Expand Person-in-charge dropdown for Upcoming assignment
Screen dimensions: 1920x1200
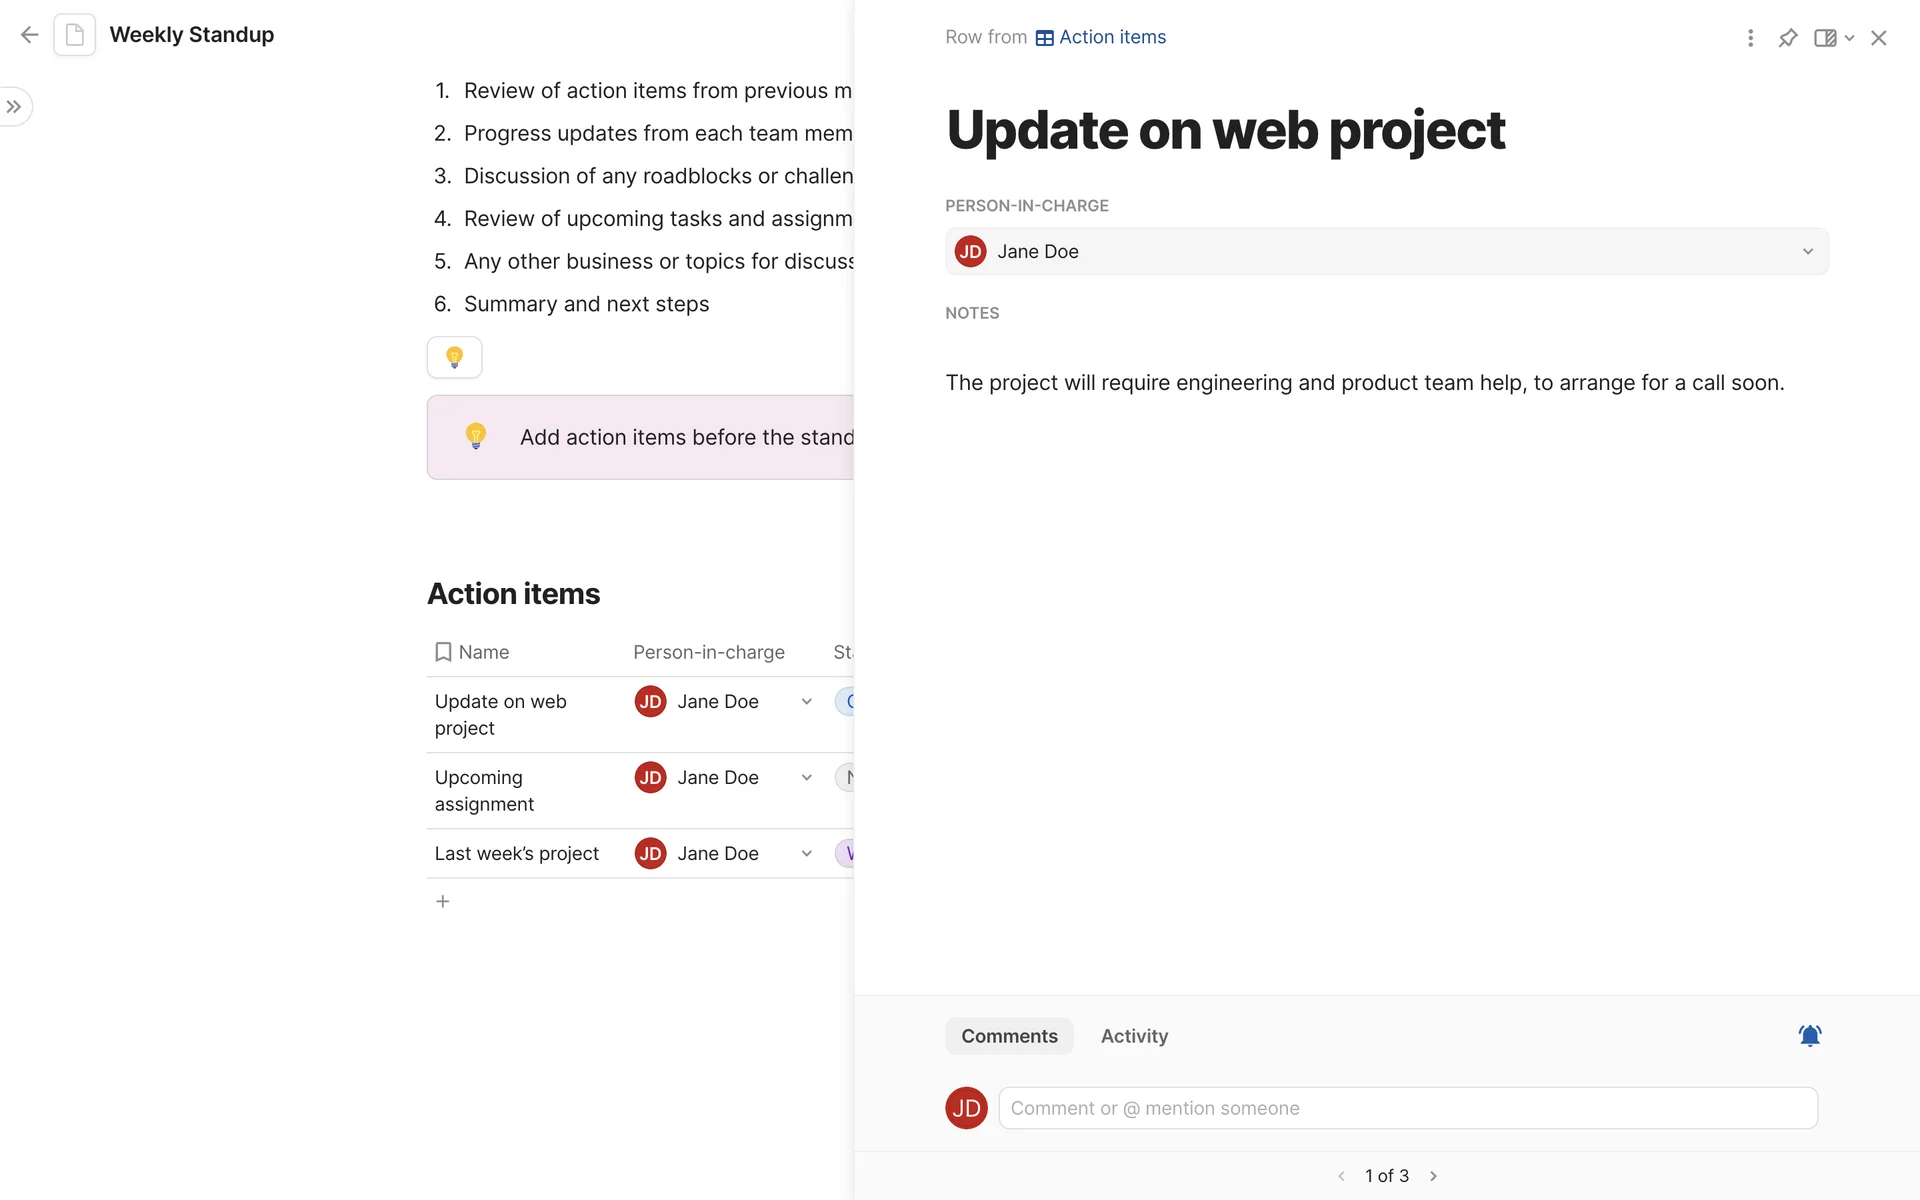[x=806, y=778]
